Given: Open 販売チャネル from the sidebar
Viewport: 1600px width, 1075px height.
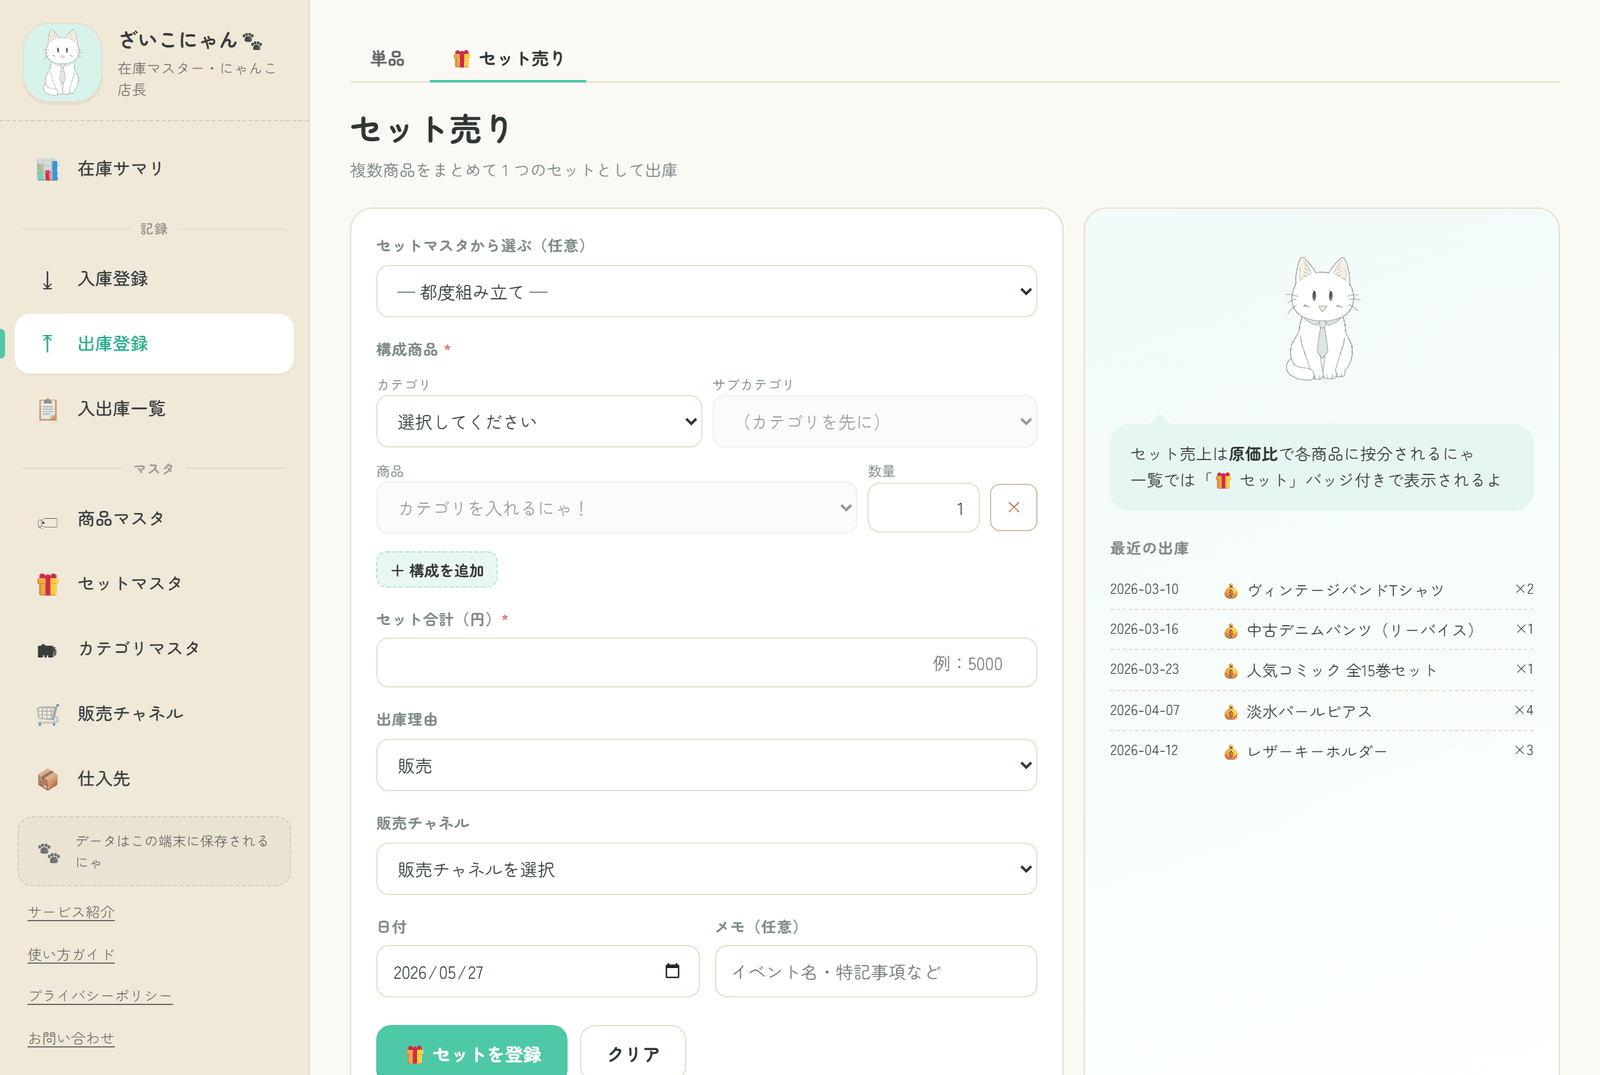Looking at the screenshot, I should pyautogui.click(x=154, y=714).
